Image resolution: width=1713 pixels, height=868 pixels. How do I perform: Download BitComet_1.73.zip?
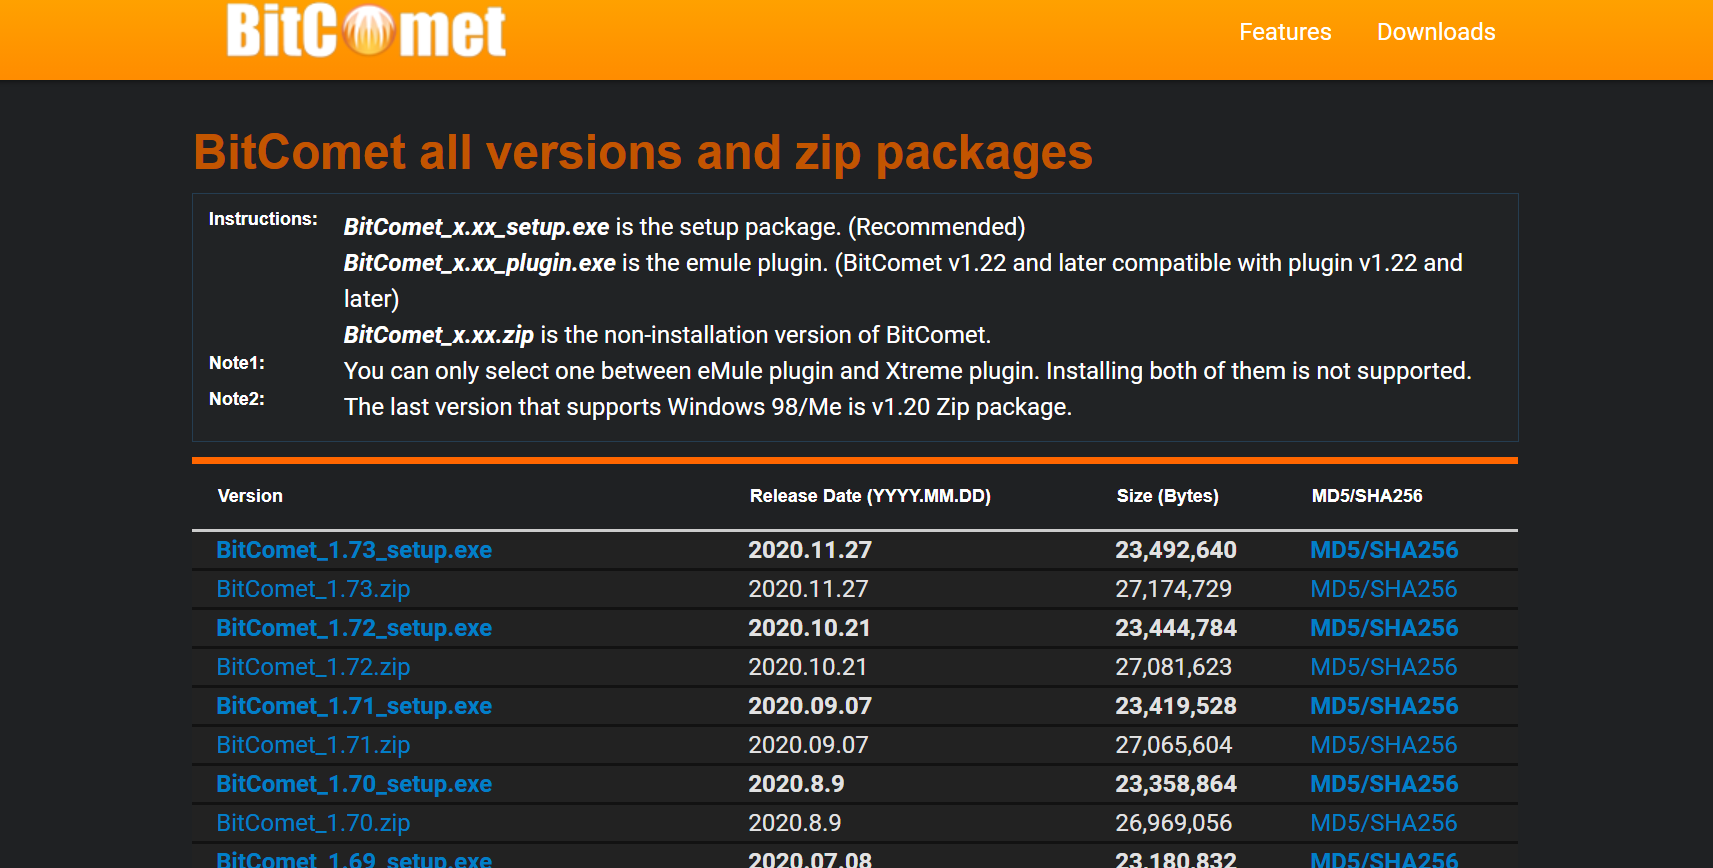313,589
